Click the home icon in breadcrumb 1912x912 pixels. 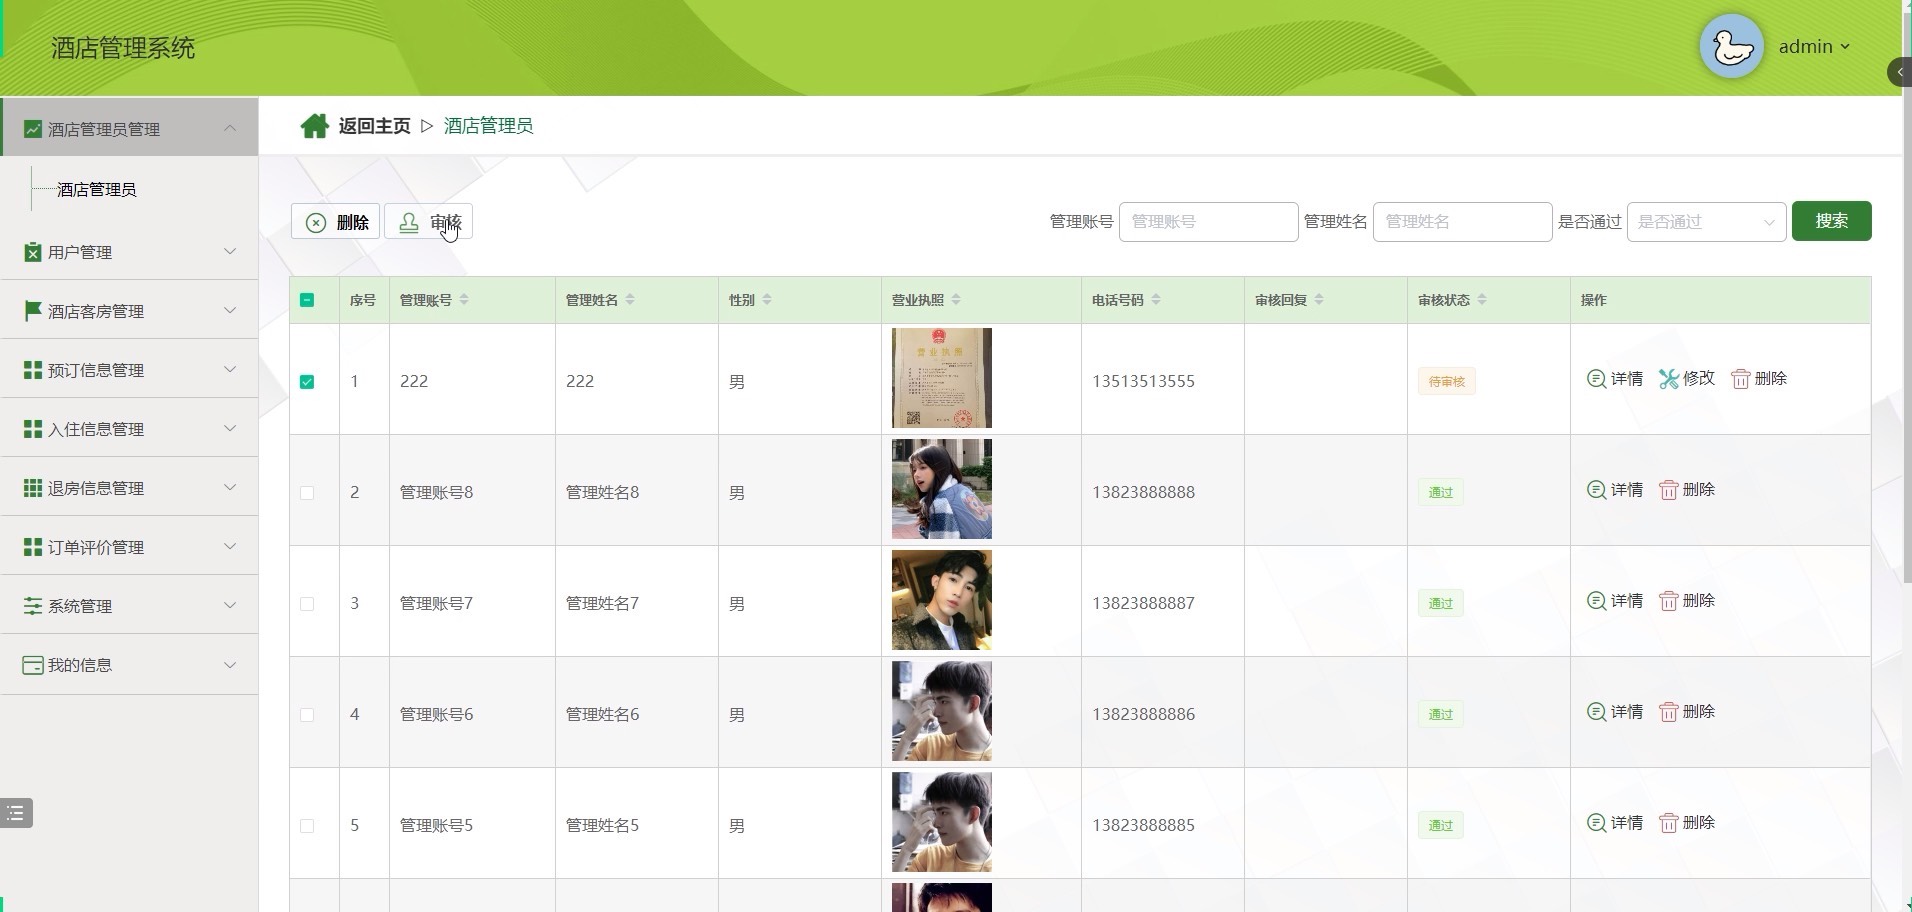[314, 126]
